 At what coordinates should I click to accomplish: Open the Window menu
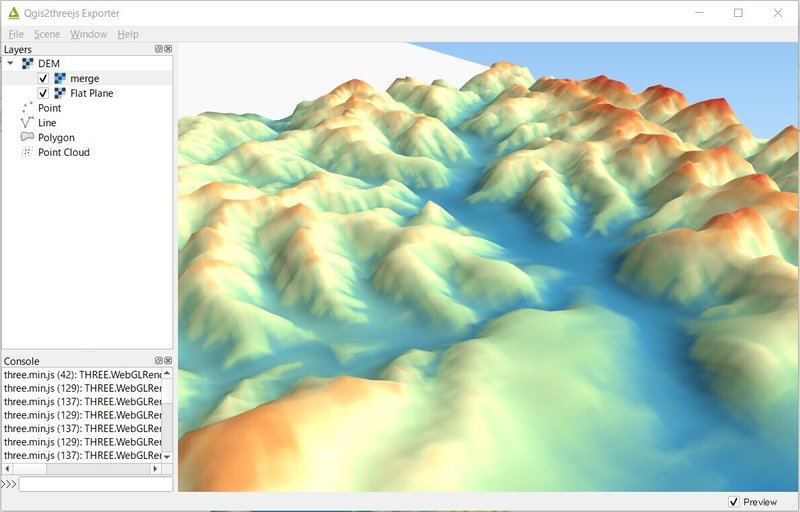[89, 34]
